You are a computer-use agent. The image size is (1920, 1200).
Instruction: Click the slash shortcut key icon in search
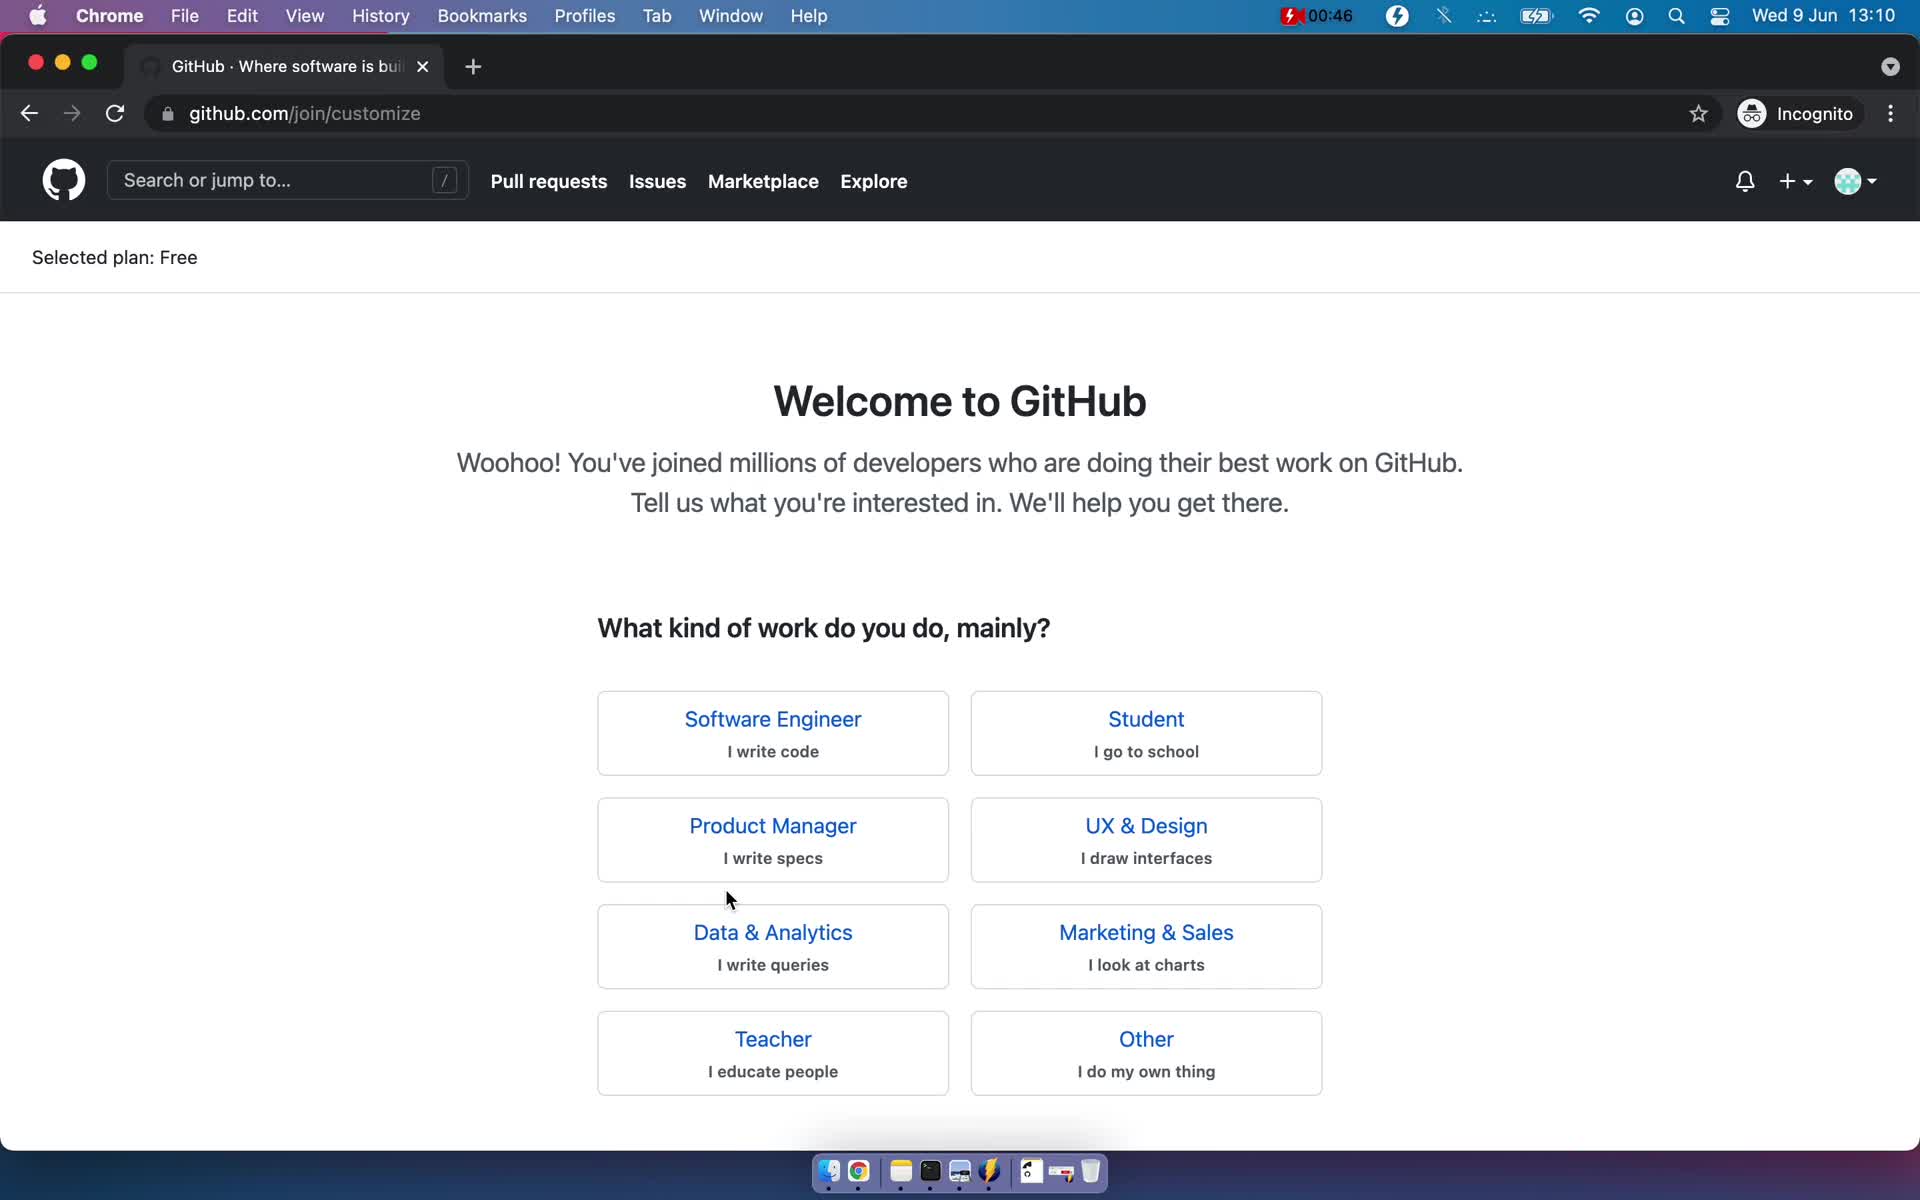click(444, 180)
